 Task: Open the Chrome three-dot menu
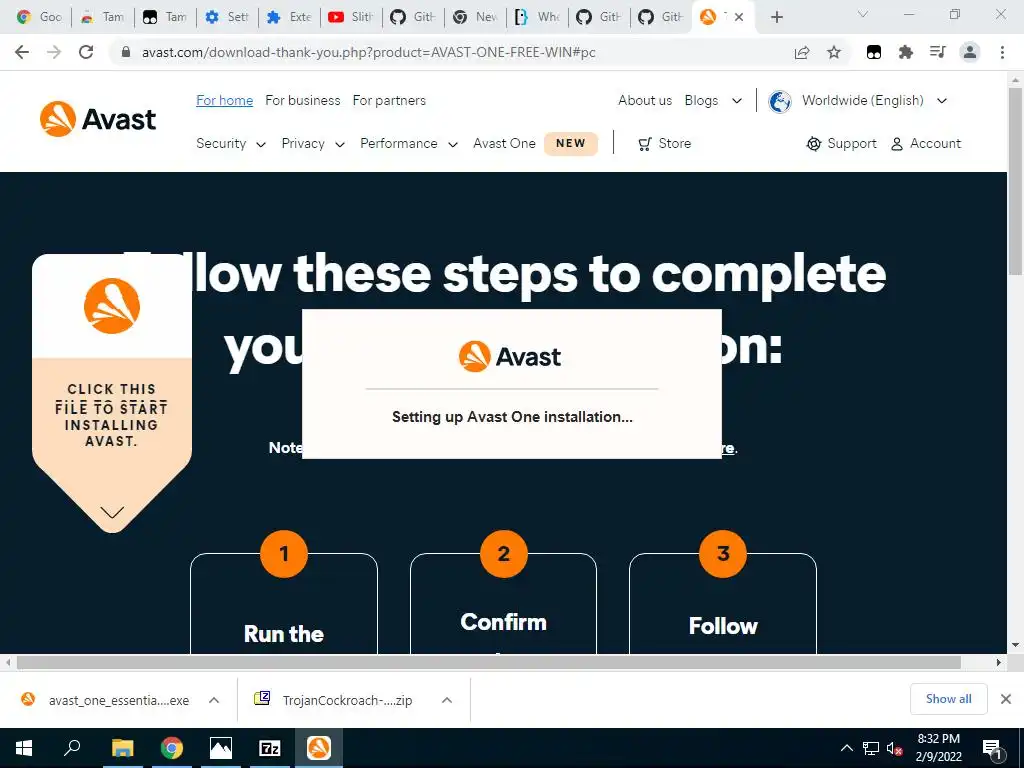tap(1002, 52)
